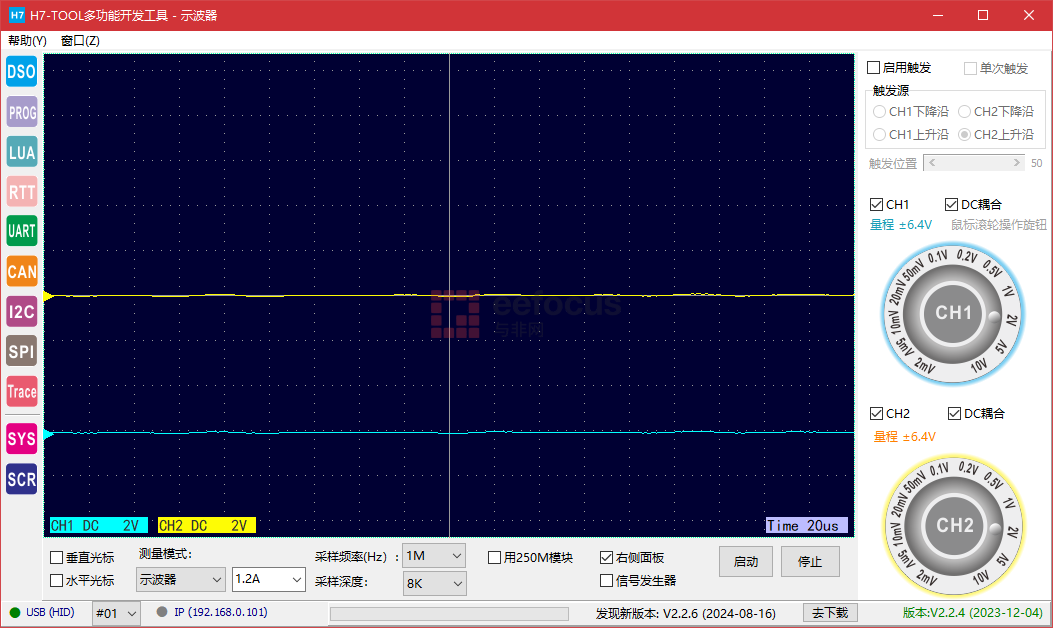Open the UART serial tool

click(21, 231)
